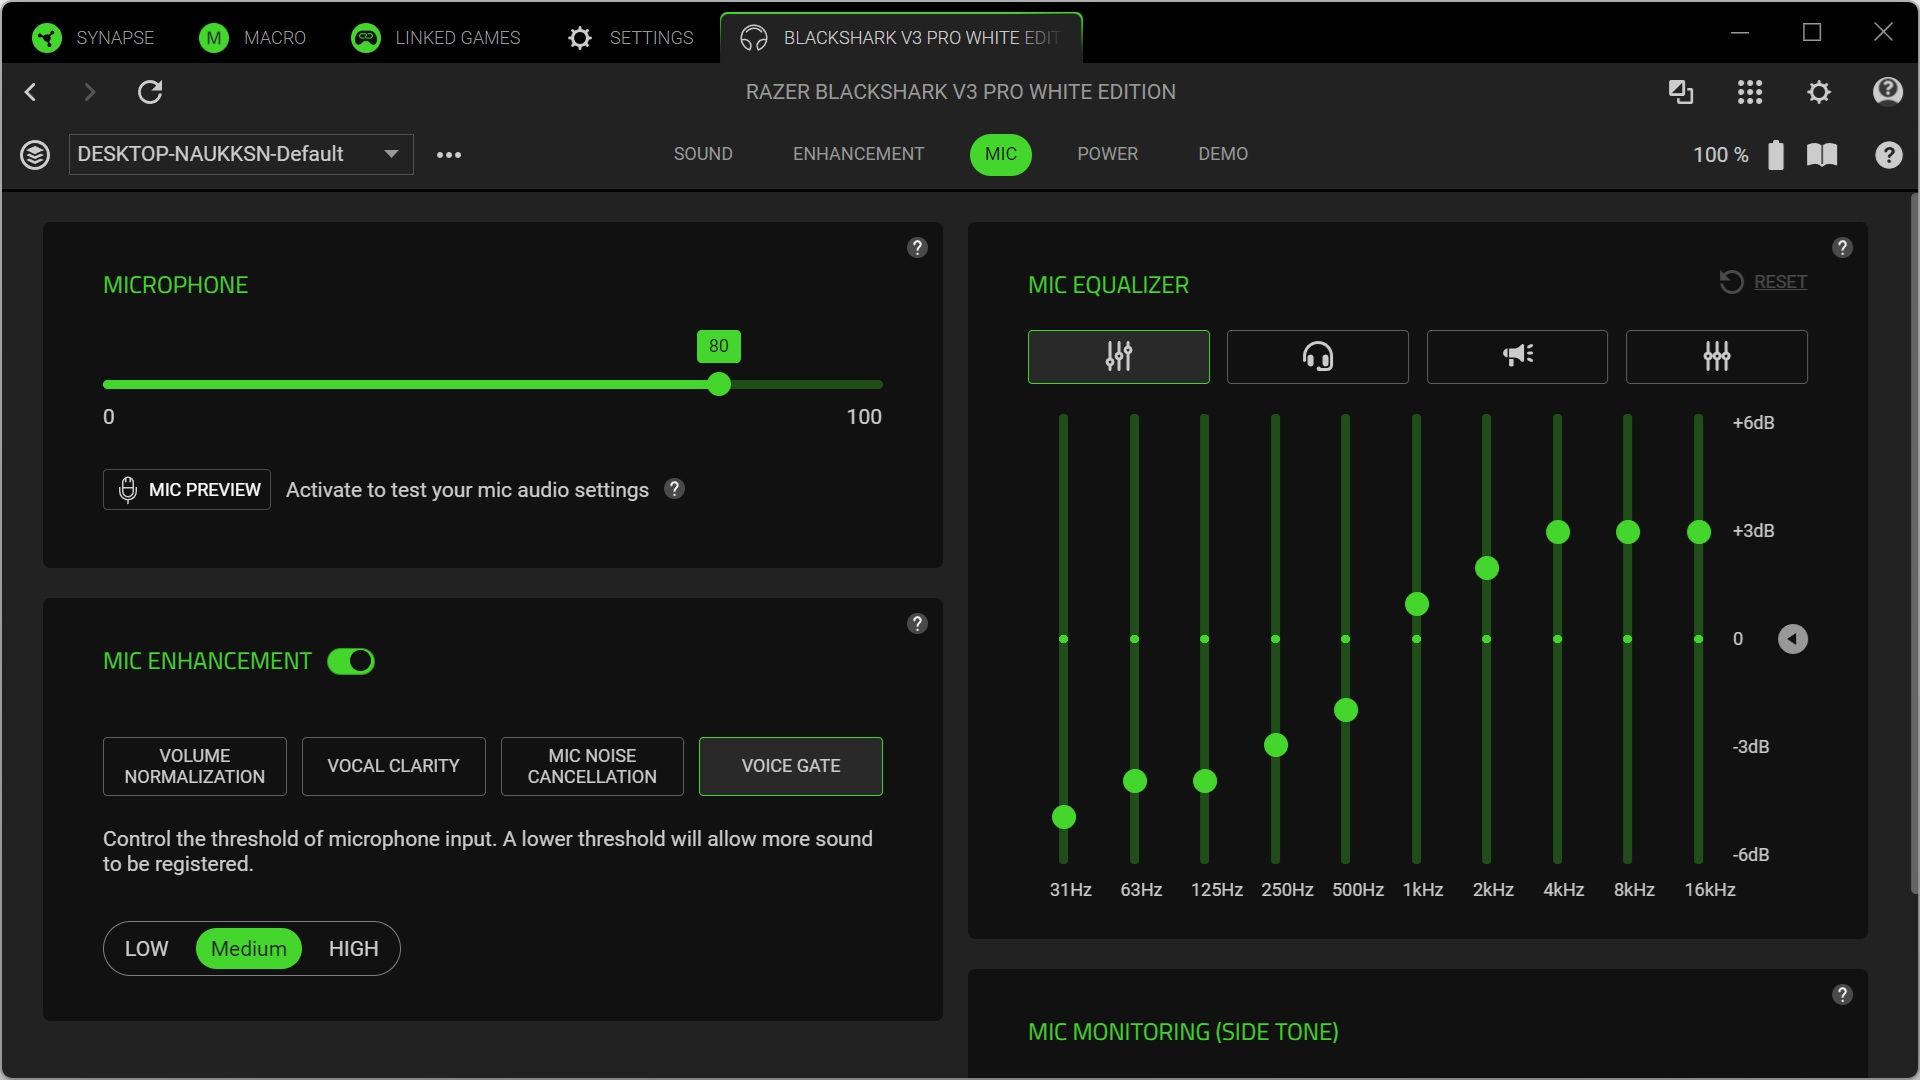The image size is (1920, 1080).
Task: Select the headset mic EQ preset icon
Action: (1316, 356)
